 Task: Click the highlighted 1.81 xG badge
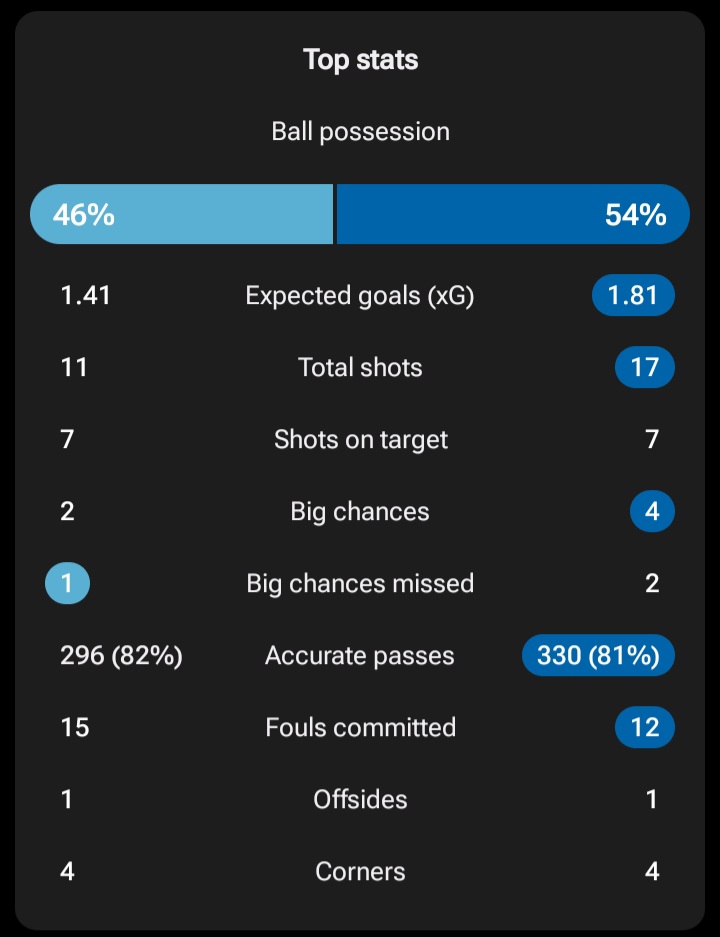coord(633,296)
